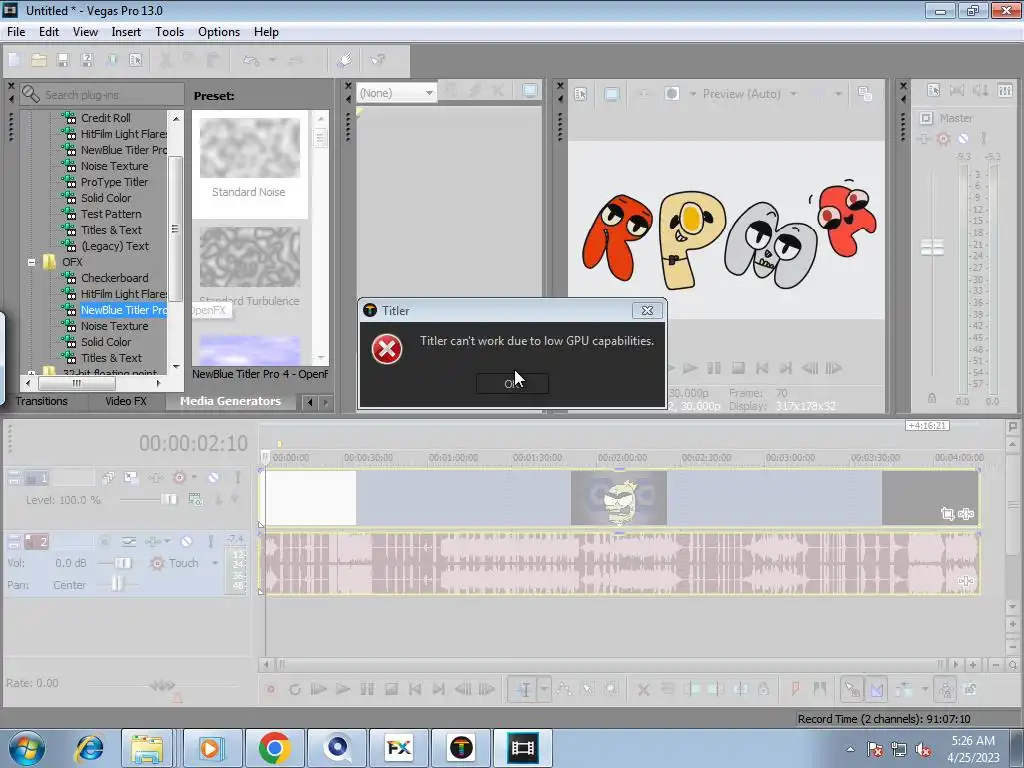Image resolution: width=1024 pixels, height=768 pixels.
Task: Mute the Master bus
Action: click(x=963, y=138)
